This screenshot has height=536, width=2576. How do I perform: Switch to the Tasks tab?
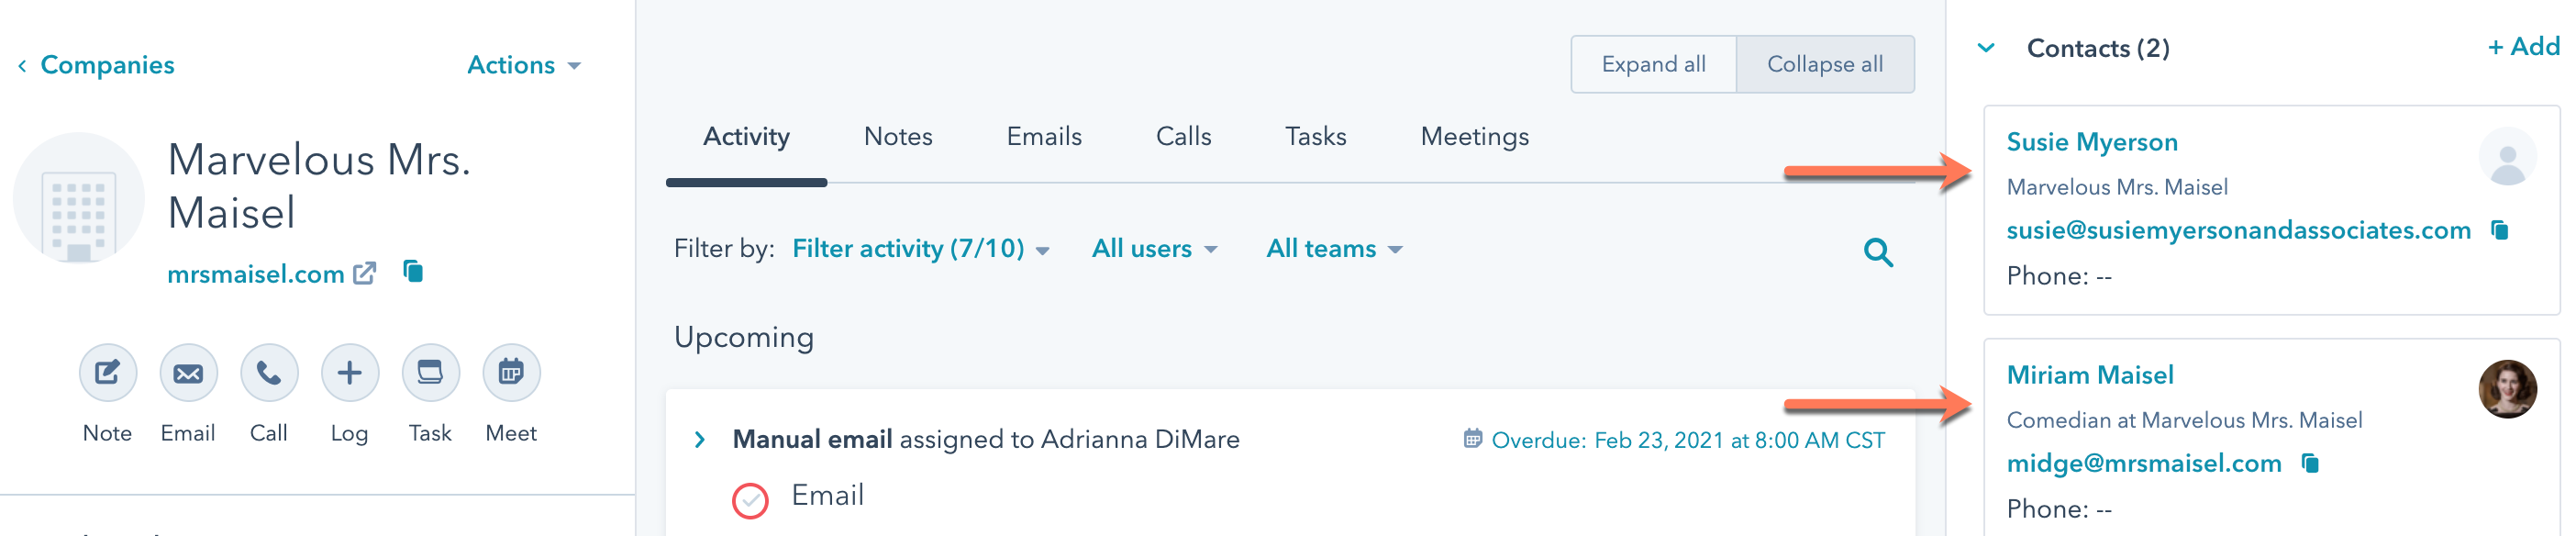pyautogui.click(x=1315, y=136)
